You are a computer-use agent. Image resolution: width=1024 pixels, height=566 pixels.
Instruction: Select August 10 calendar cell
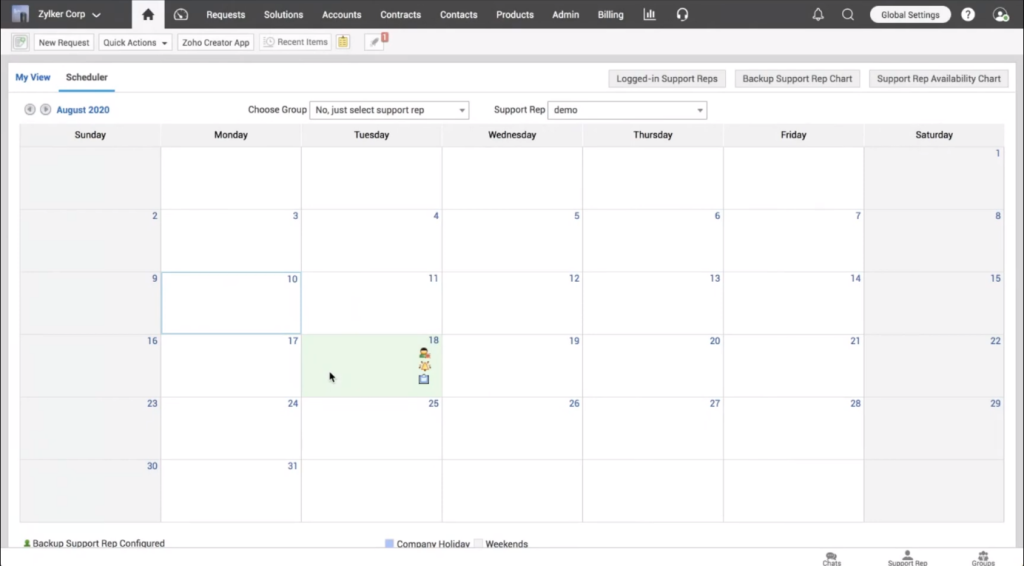231,303
